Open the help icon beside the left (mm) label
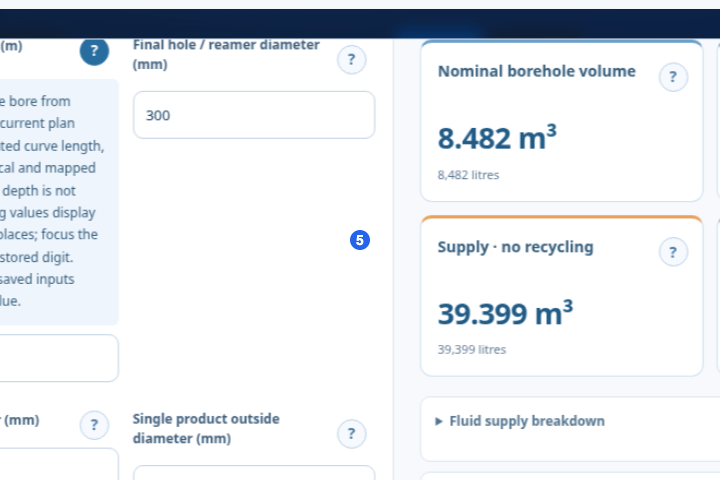The image size is (720, 480). click(94, 425)
